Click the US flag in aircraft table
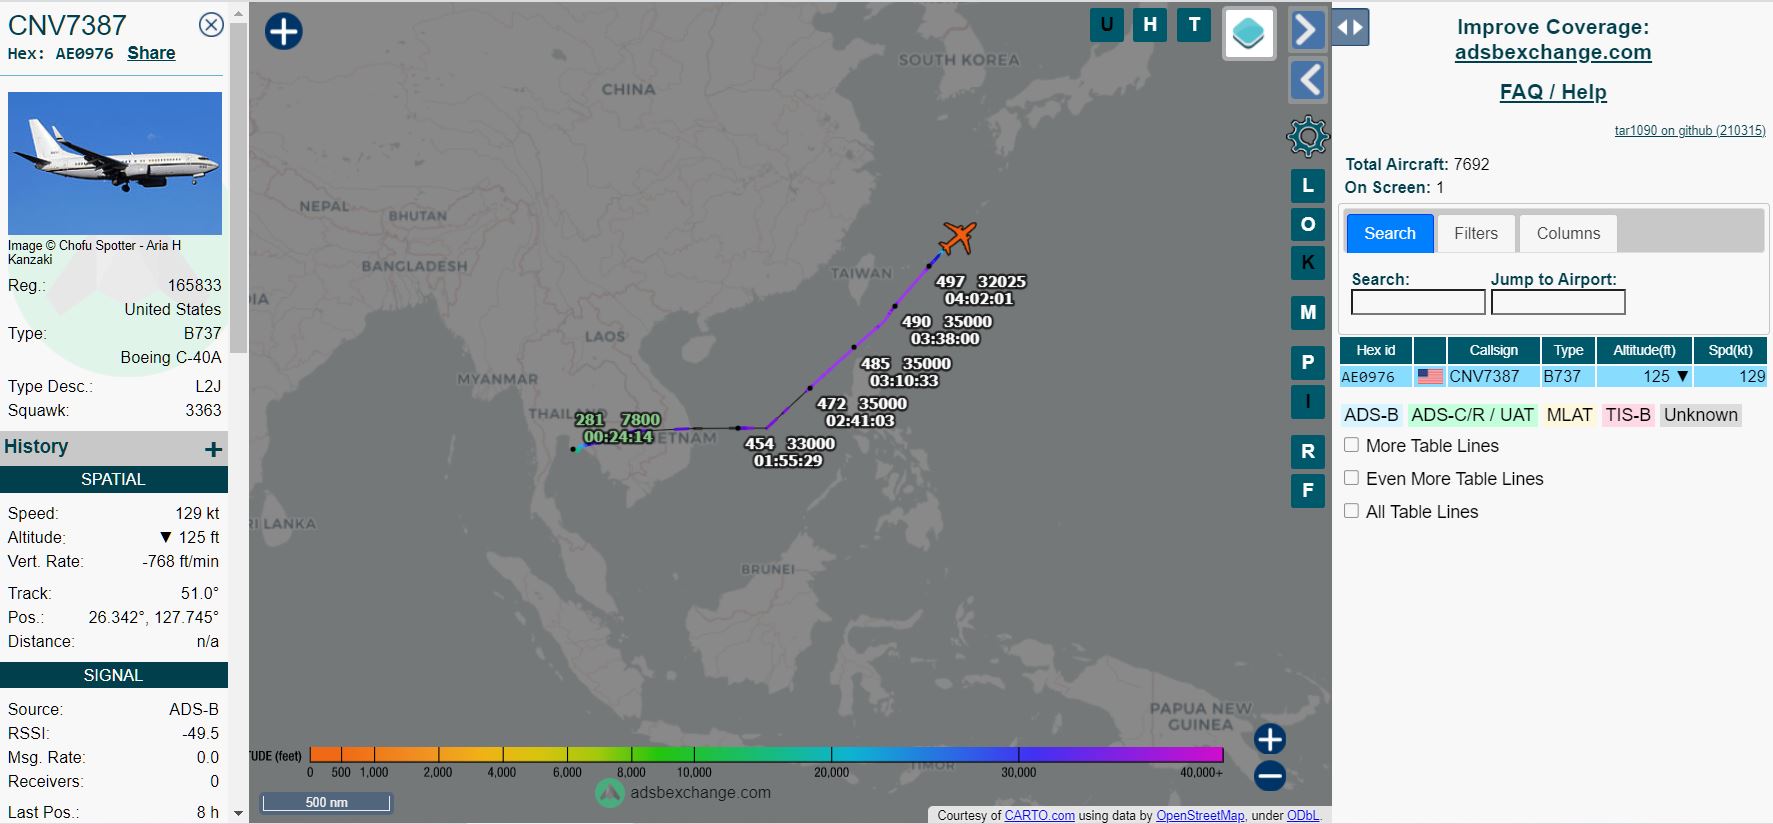This screenshot has width=1773, height=824. [1430, 377]
